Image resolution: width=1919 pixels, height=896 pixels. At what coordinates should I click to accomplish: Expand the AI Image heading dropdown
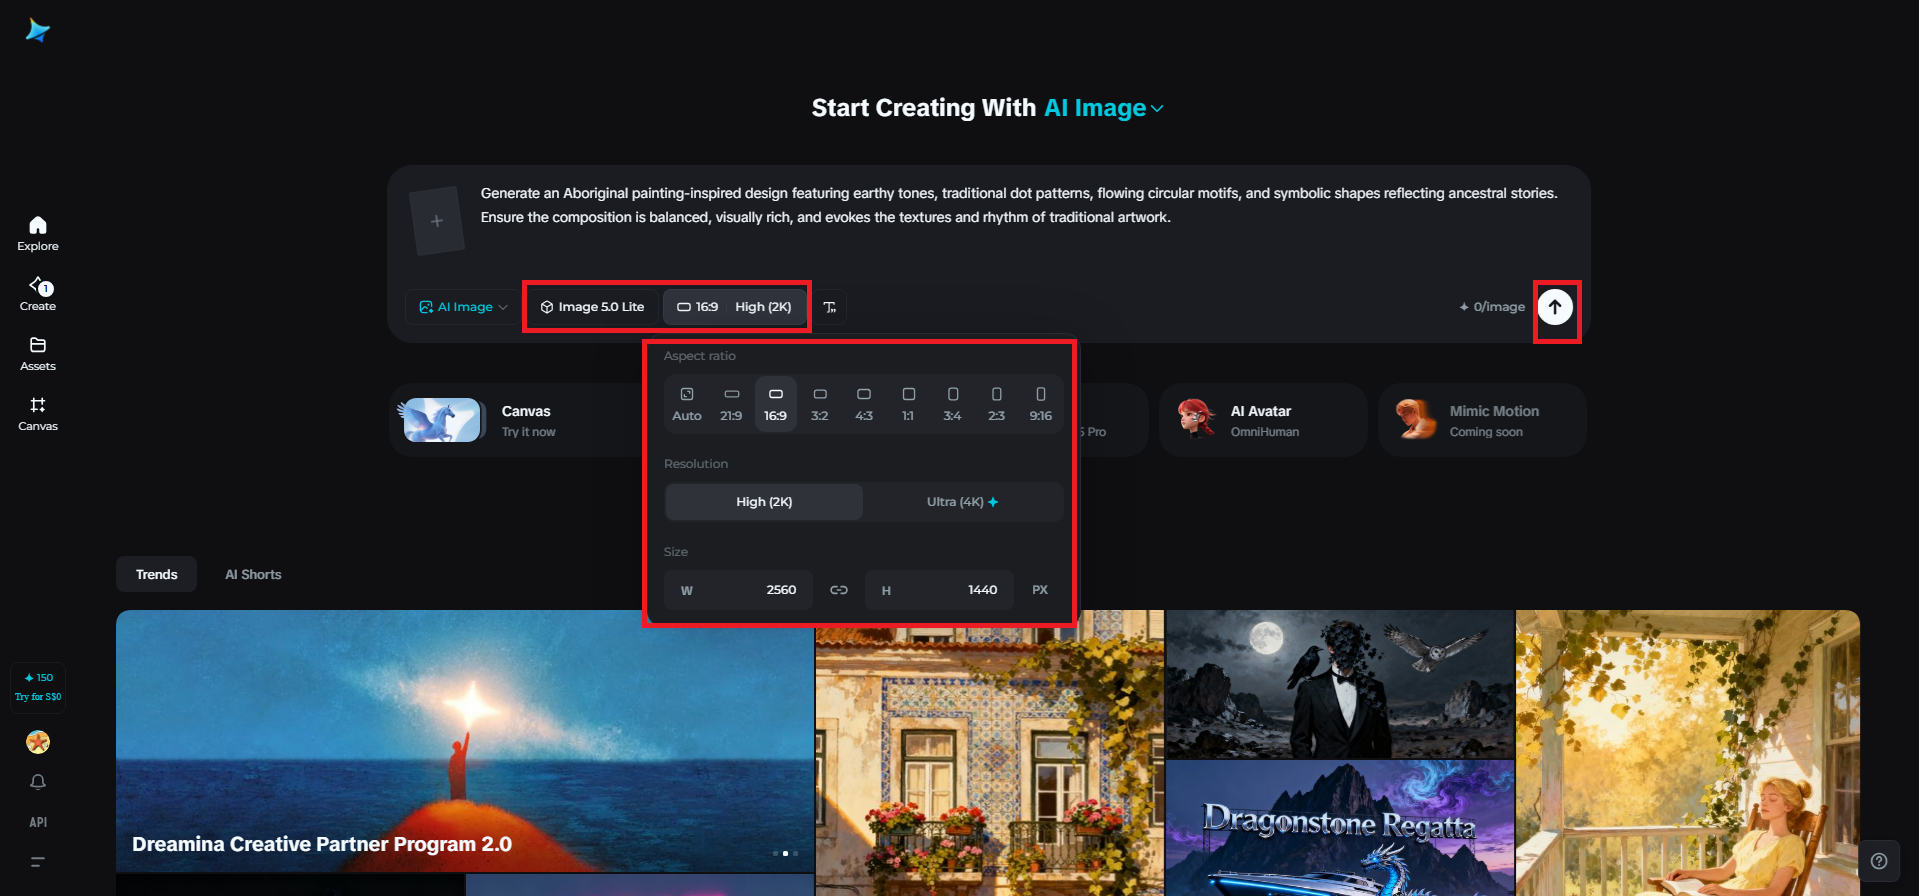[x=1104, y=108]
